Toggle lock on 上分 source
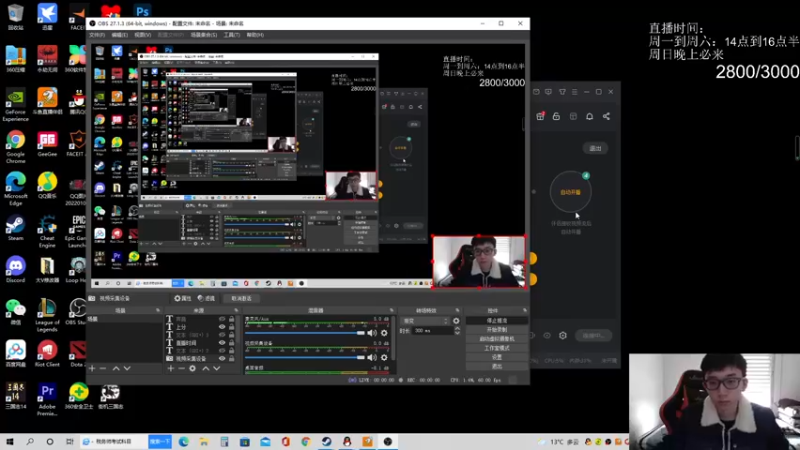 pyautogui.click(x=232, y=327)
